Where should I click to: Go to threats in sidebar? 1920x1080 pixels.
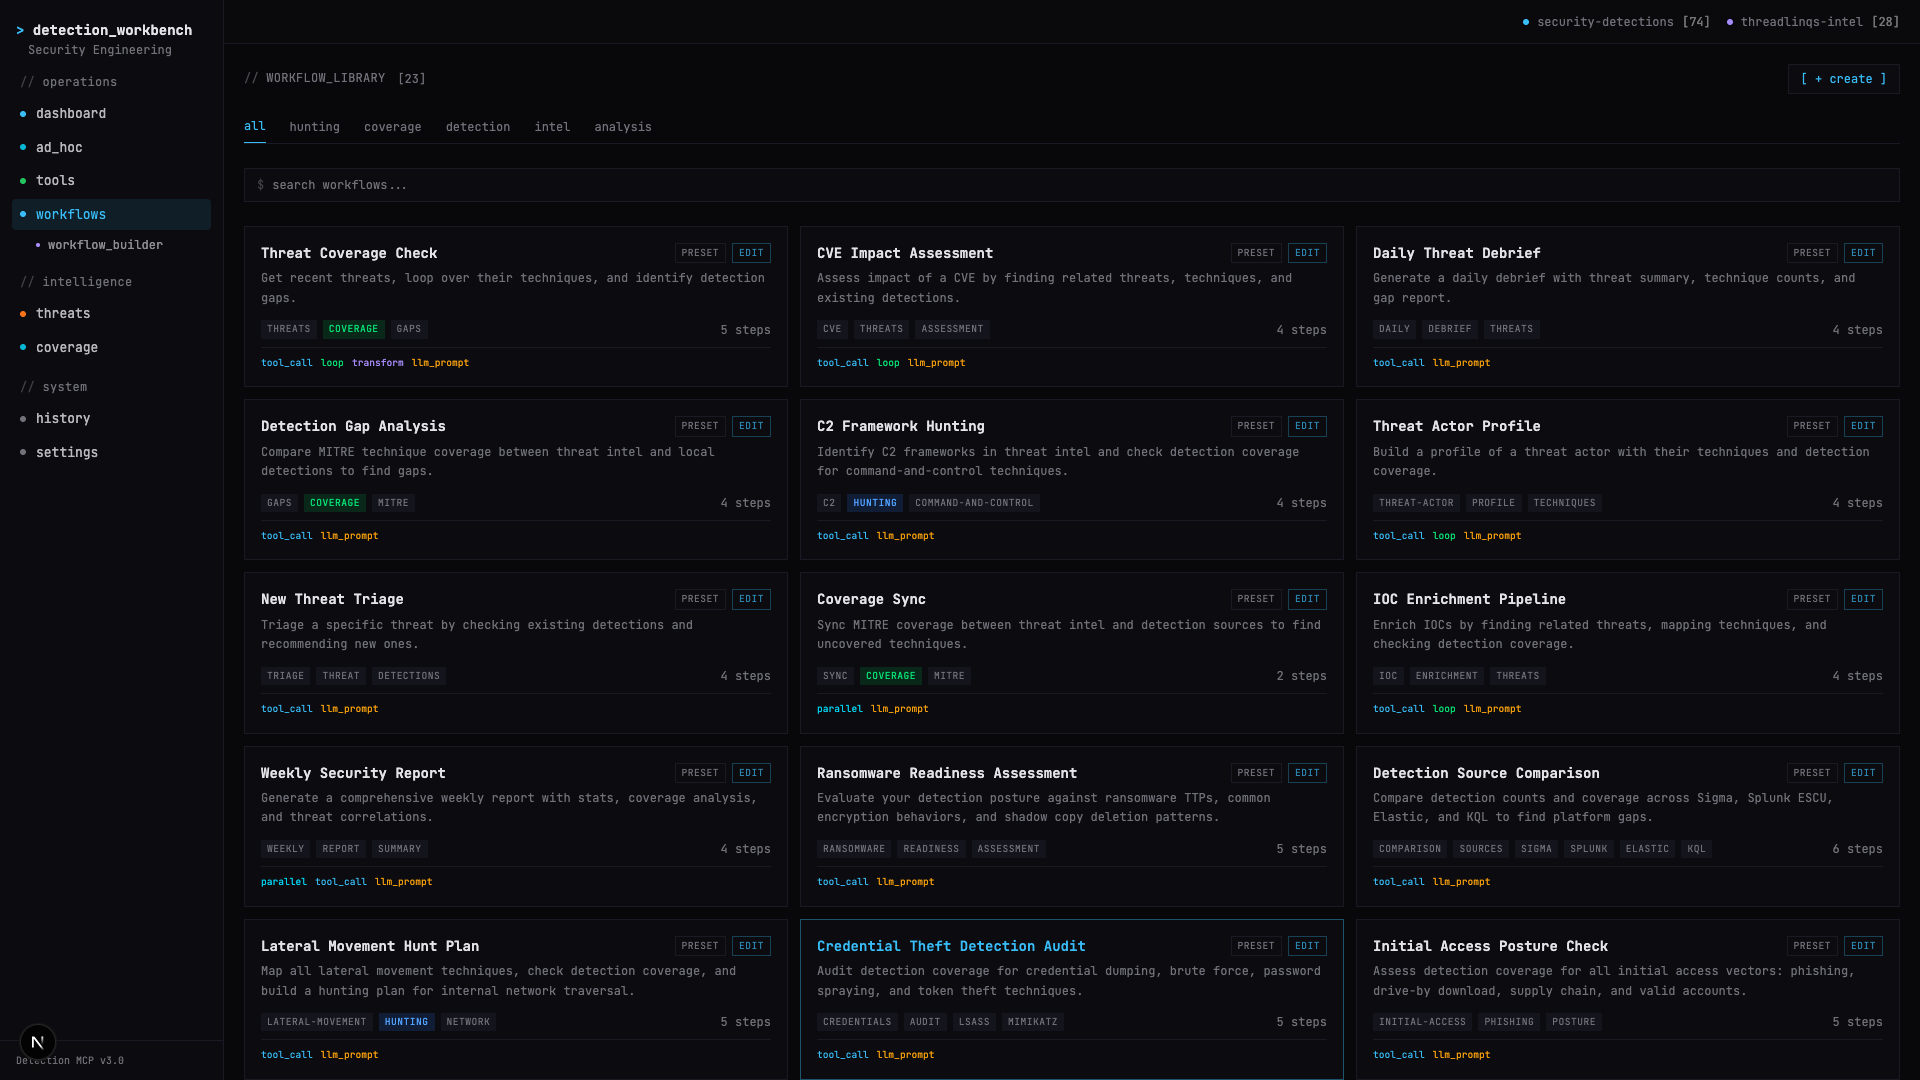coord(111,314)
